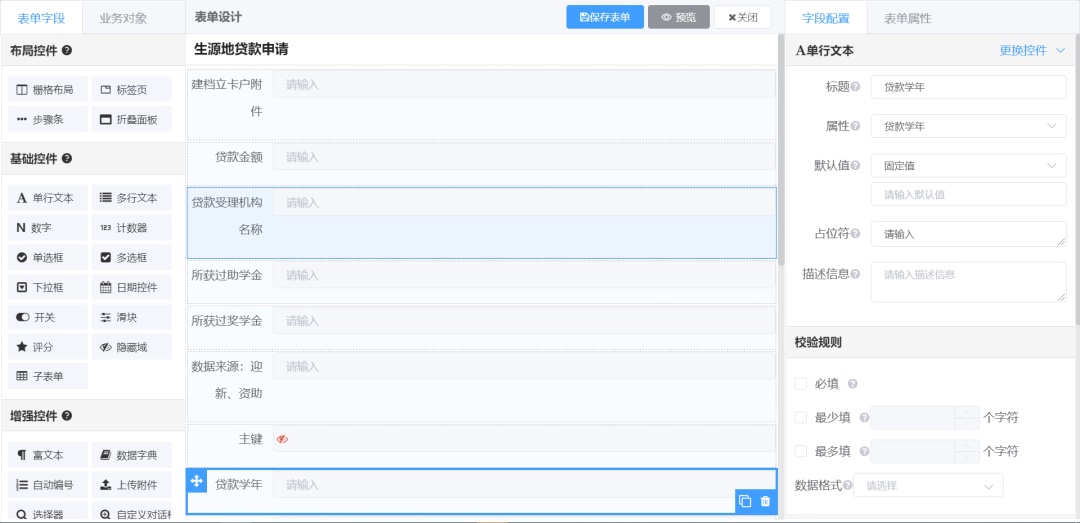Choose the 评分 star rating control

coord(47,347)
